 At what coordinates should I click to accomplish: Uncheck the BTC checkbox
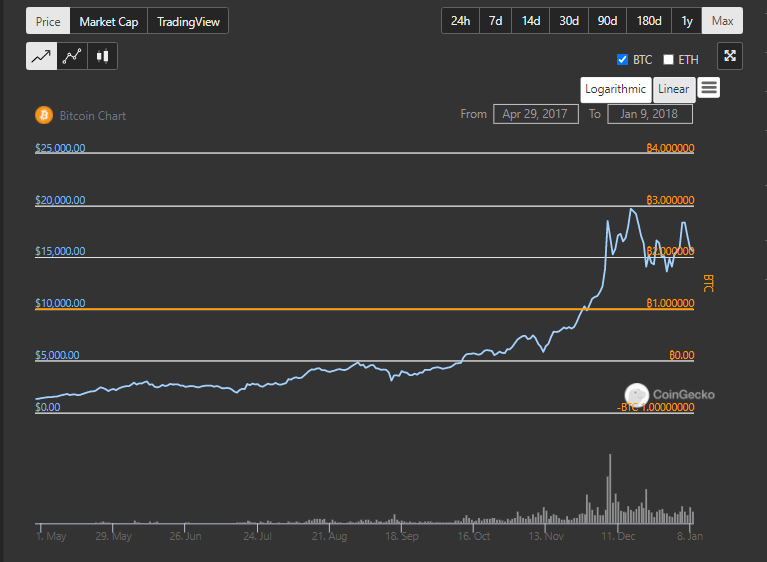click(622, 60)
